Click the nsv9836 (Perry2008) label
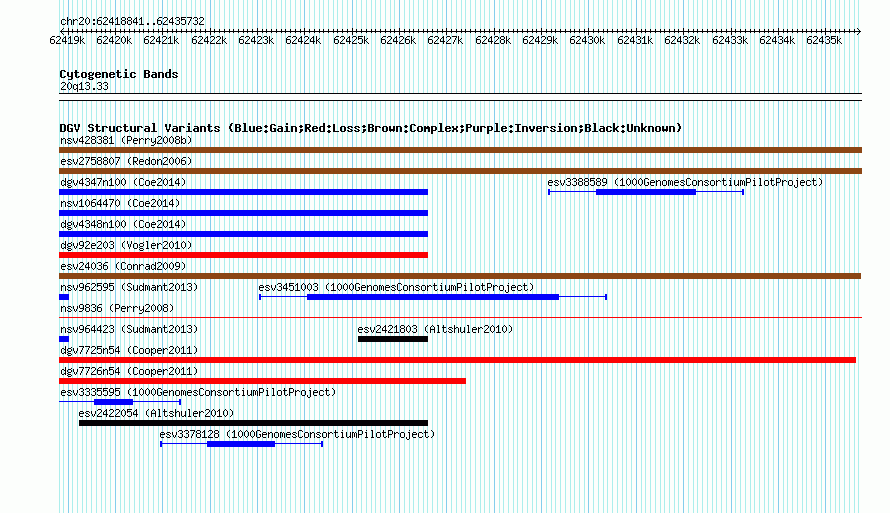890x513 pixels. [x=117, y=308]
